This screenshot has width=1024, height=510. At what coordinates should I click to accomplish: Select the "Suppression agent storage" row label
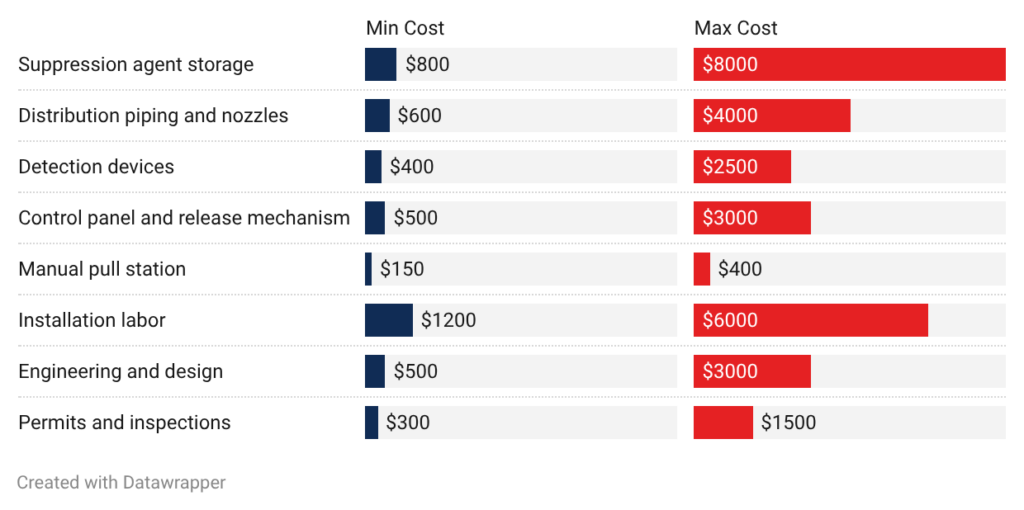(x=136, y=64)
